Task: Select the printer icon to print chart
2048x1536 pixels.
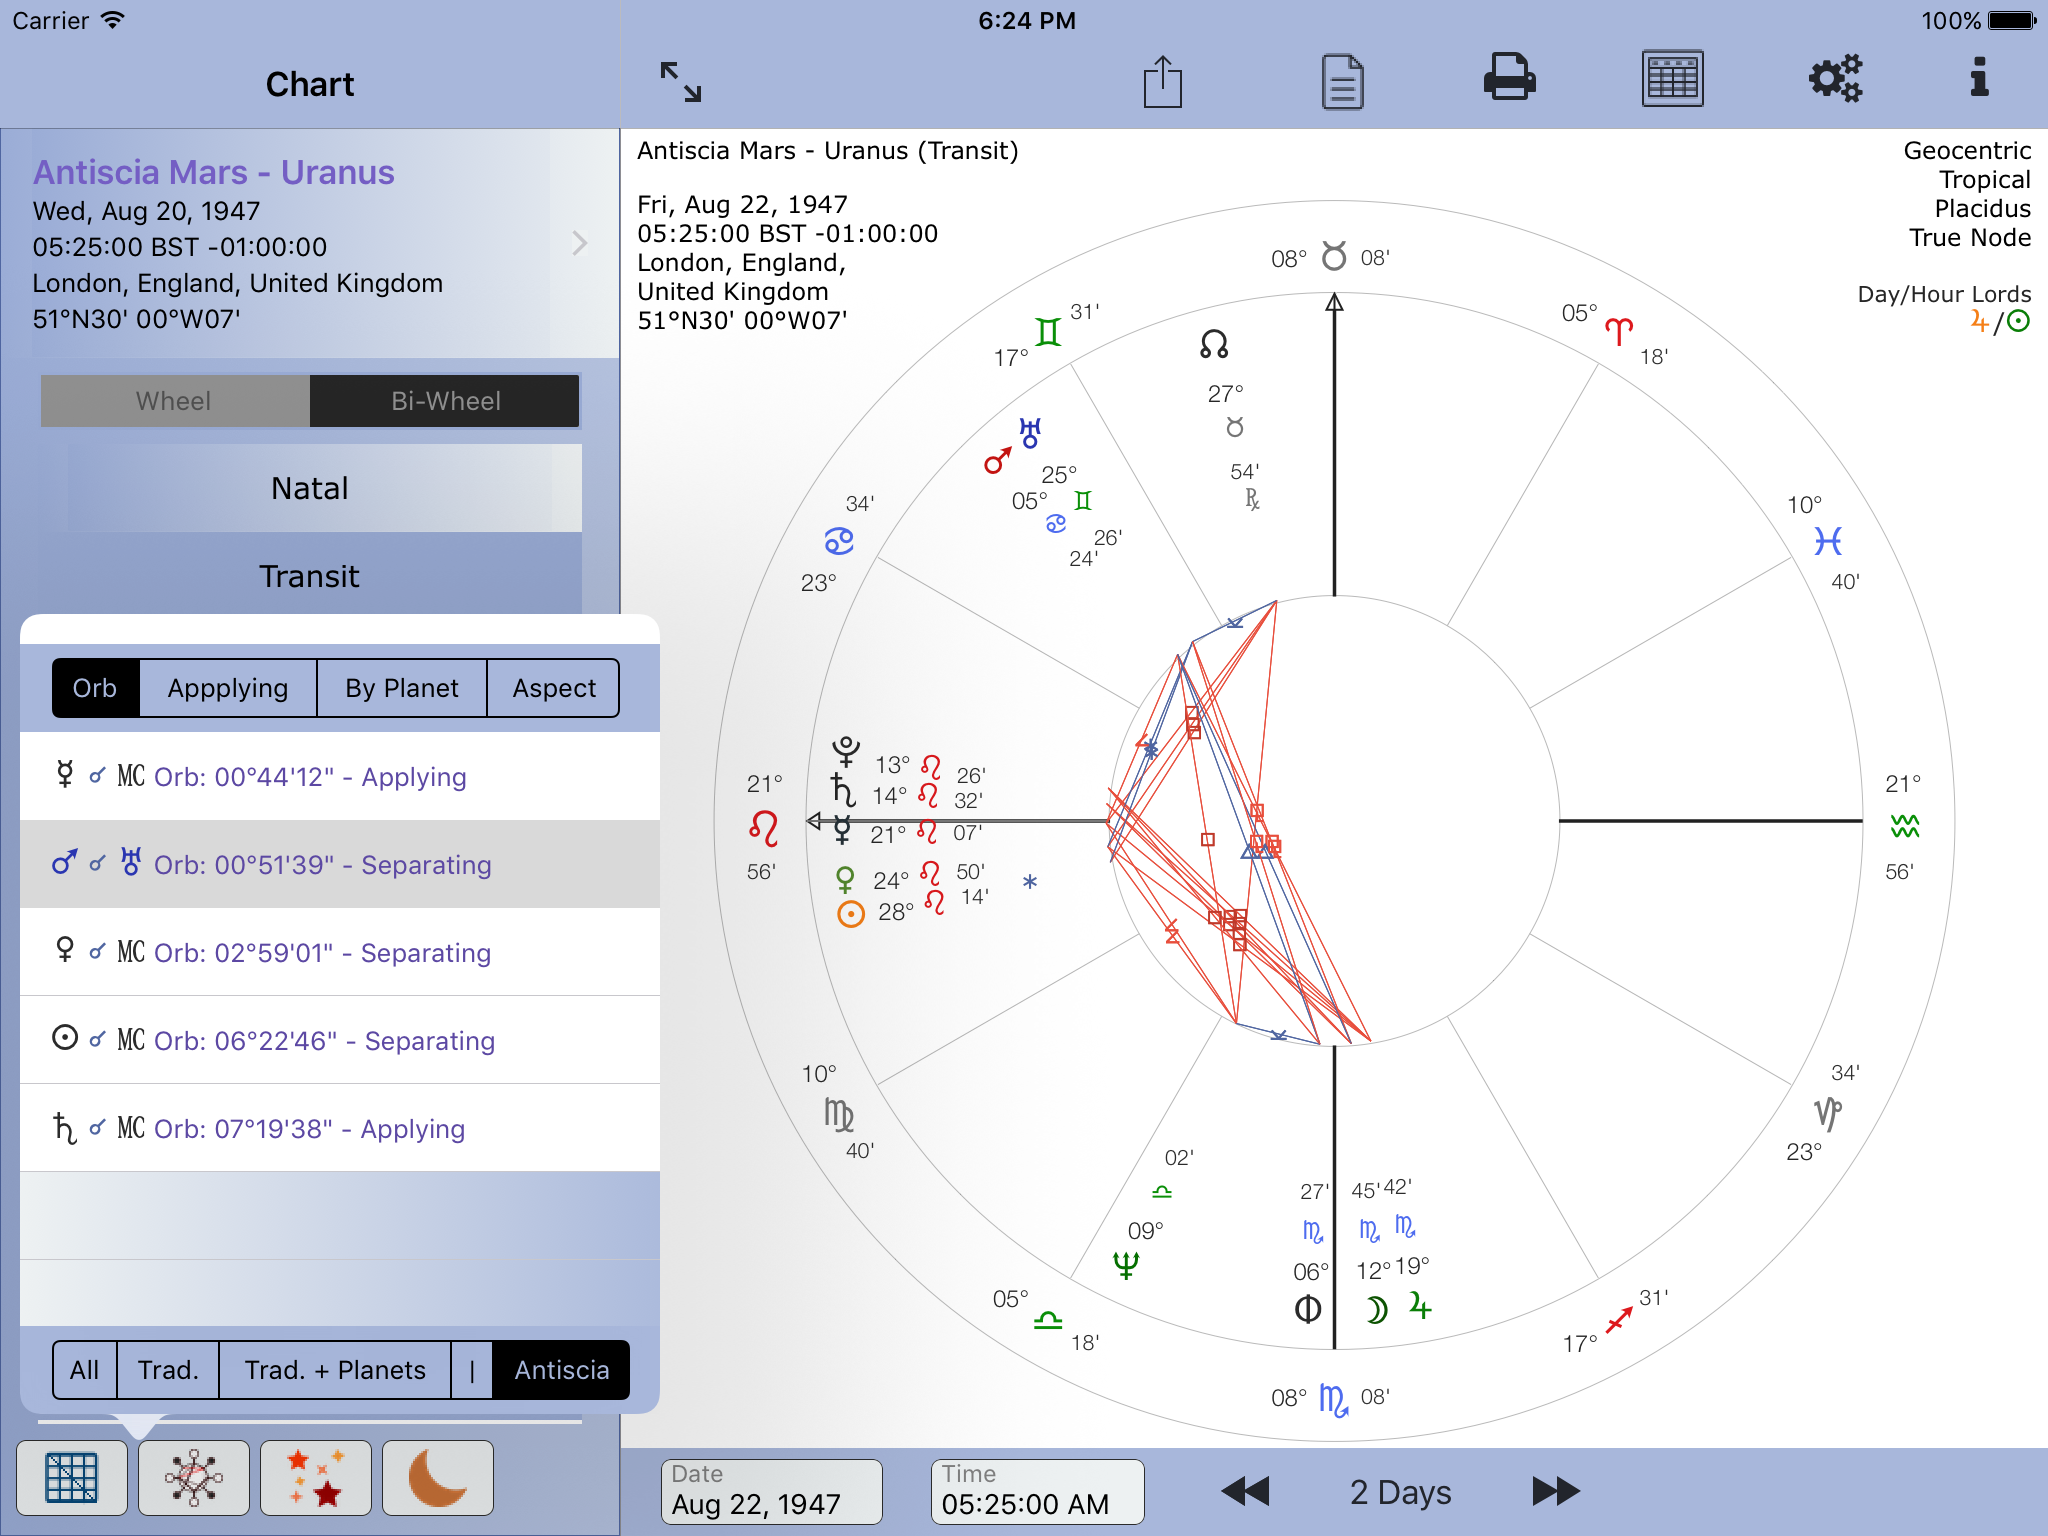Action: pyautogui.click(x=1509, y=80)
